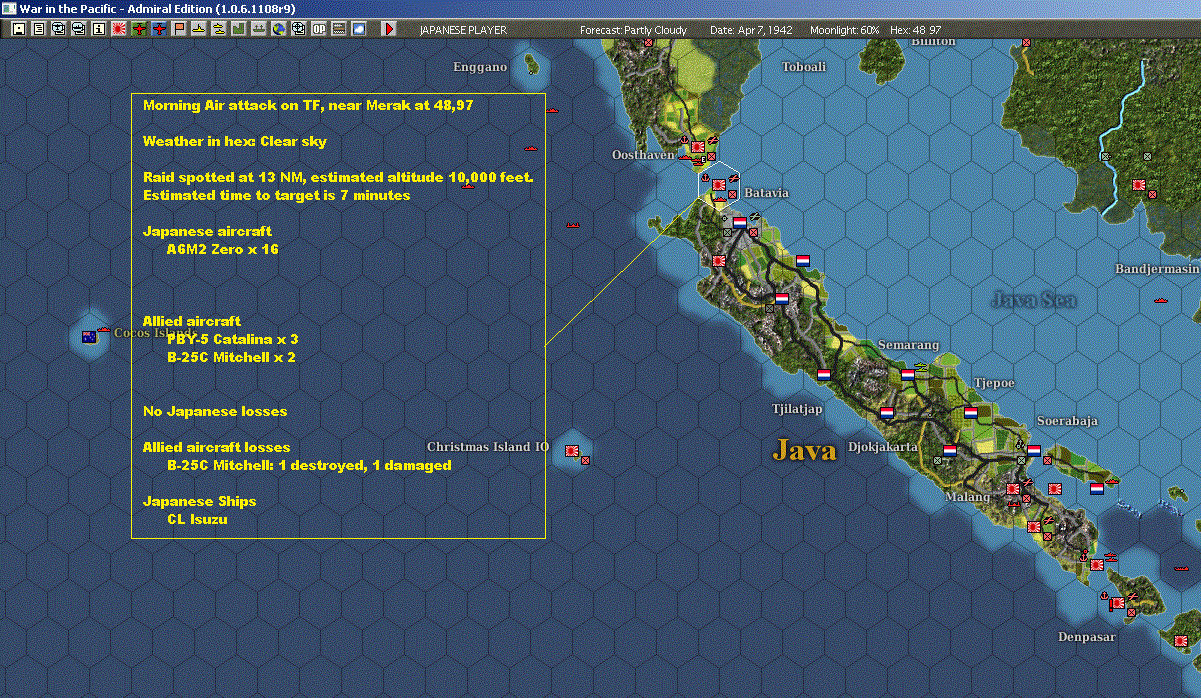Click the 'CL Isuzu' ship entry
Screen dimensions: 1201x698
pyautogui.click(x=199, y=519)
